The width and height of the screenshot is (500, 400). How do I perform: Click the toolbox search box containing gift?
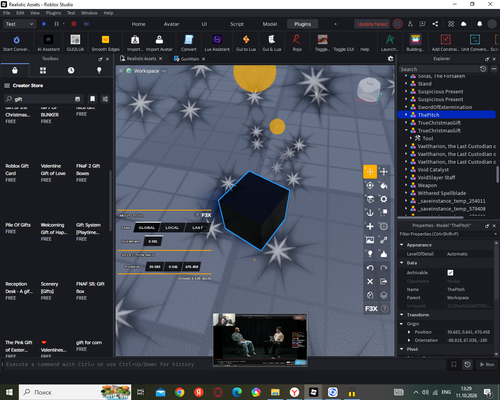(x=43, y=99)
